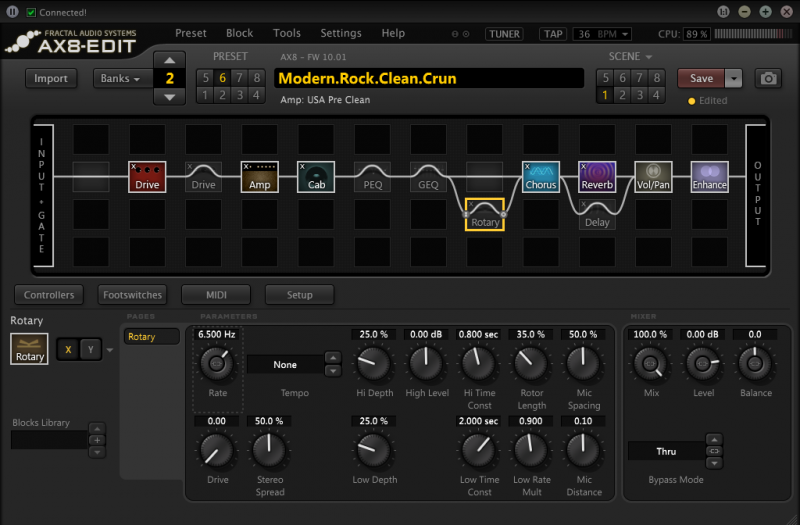Click the preset name field
The width and height of the screenshot is (800, 525).
[429, 79]
